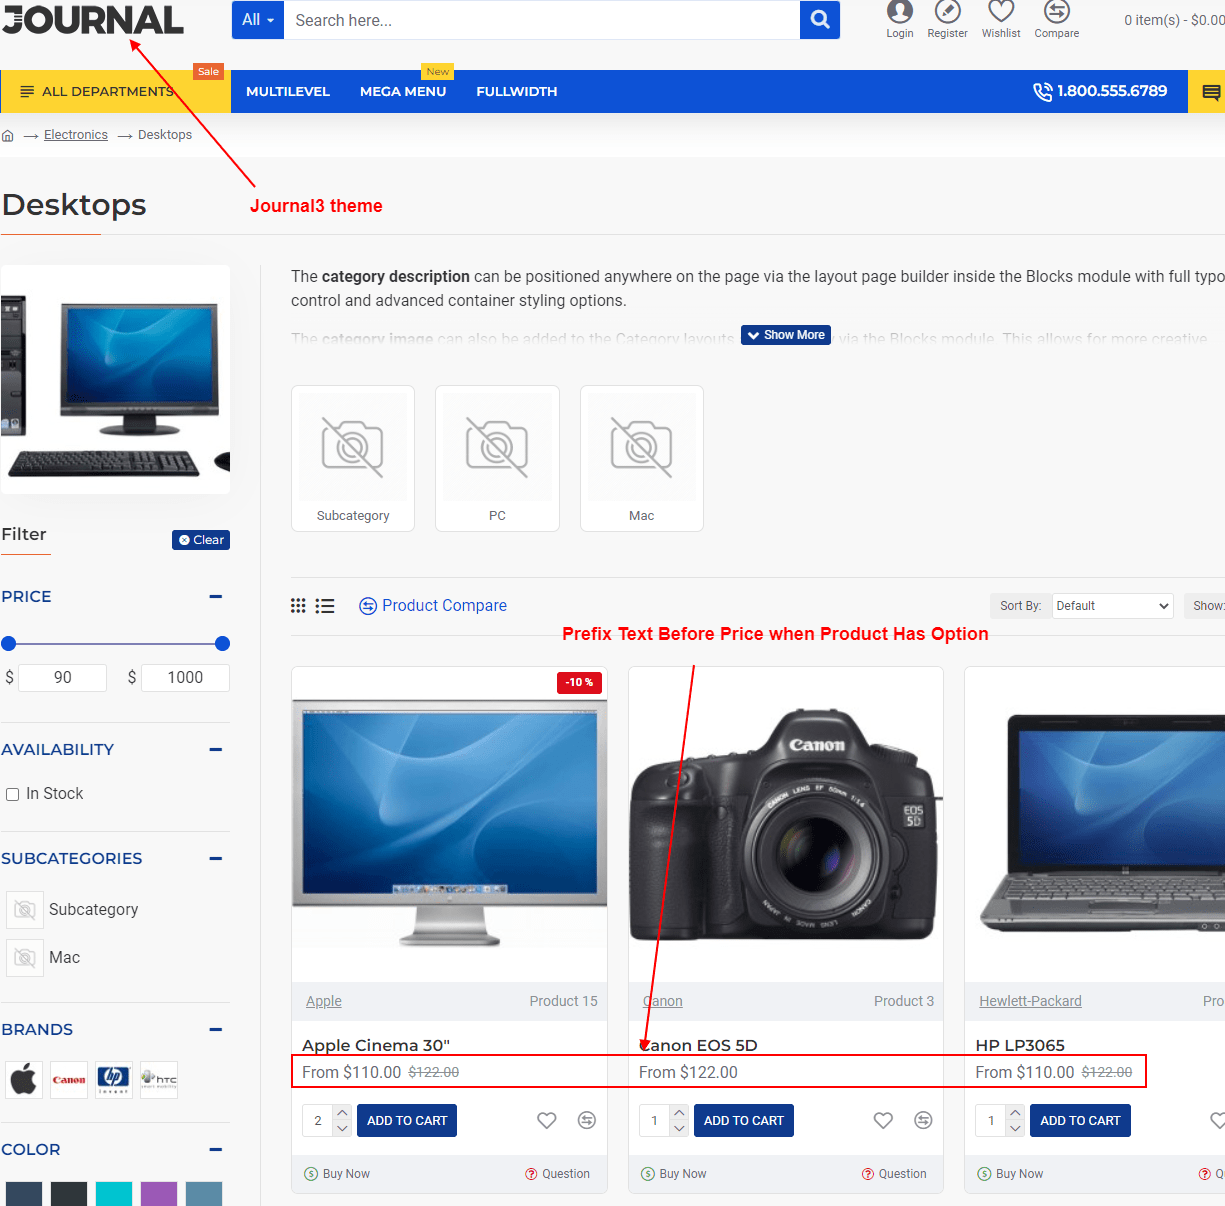This screenshot has height=1206, width=1225.
Task: Add Apple Cinema 30" to wishlist
Action: coord(547,1121)
